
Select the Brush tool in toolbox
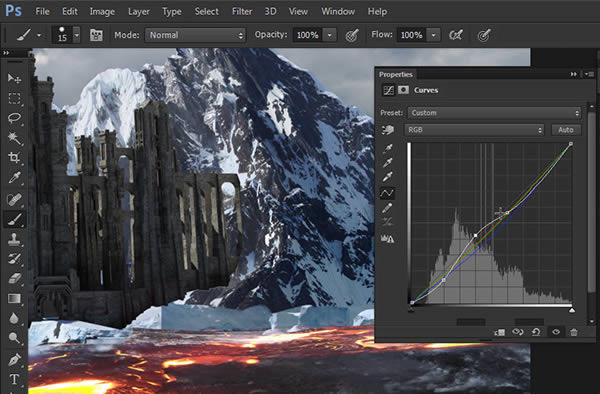(15, 219)
